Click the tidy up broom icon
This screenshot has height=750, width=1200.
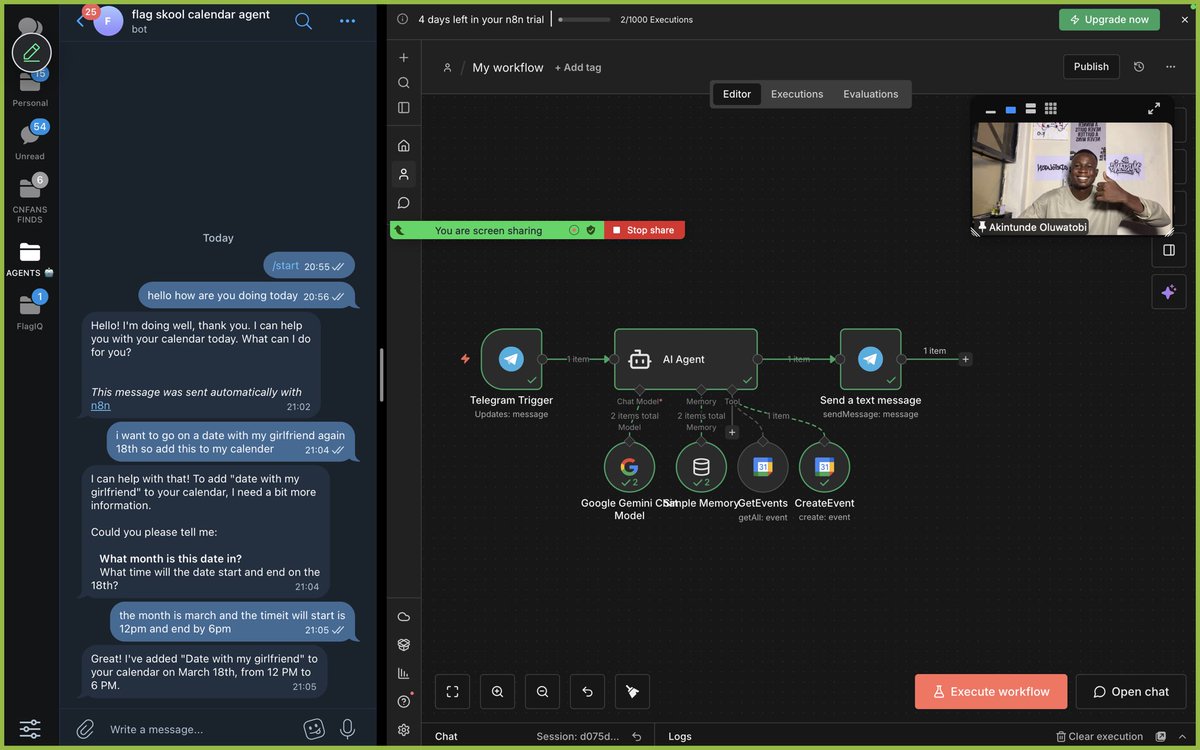pyautogui.click(x=632, y=691)
